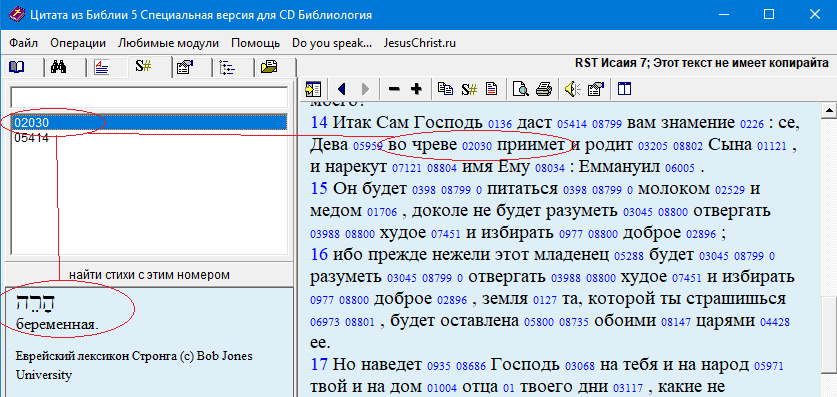Open the dictionary tab with red A icon

(x=101, y=67)
